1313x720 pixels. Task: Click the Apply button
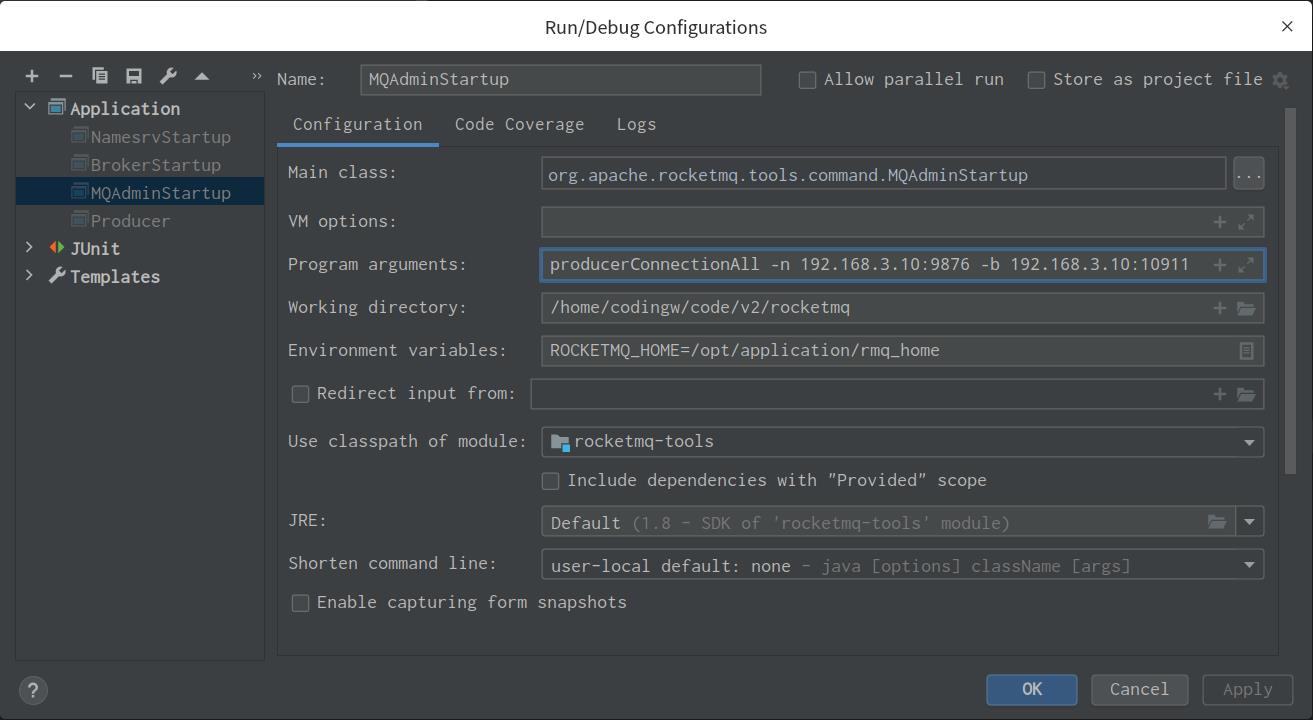1248,689
